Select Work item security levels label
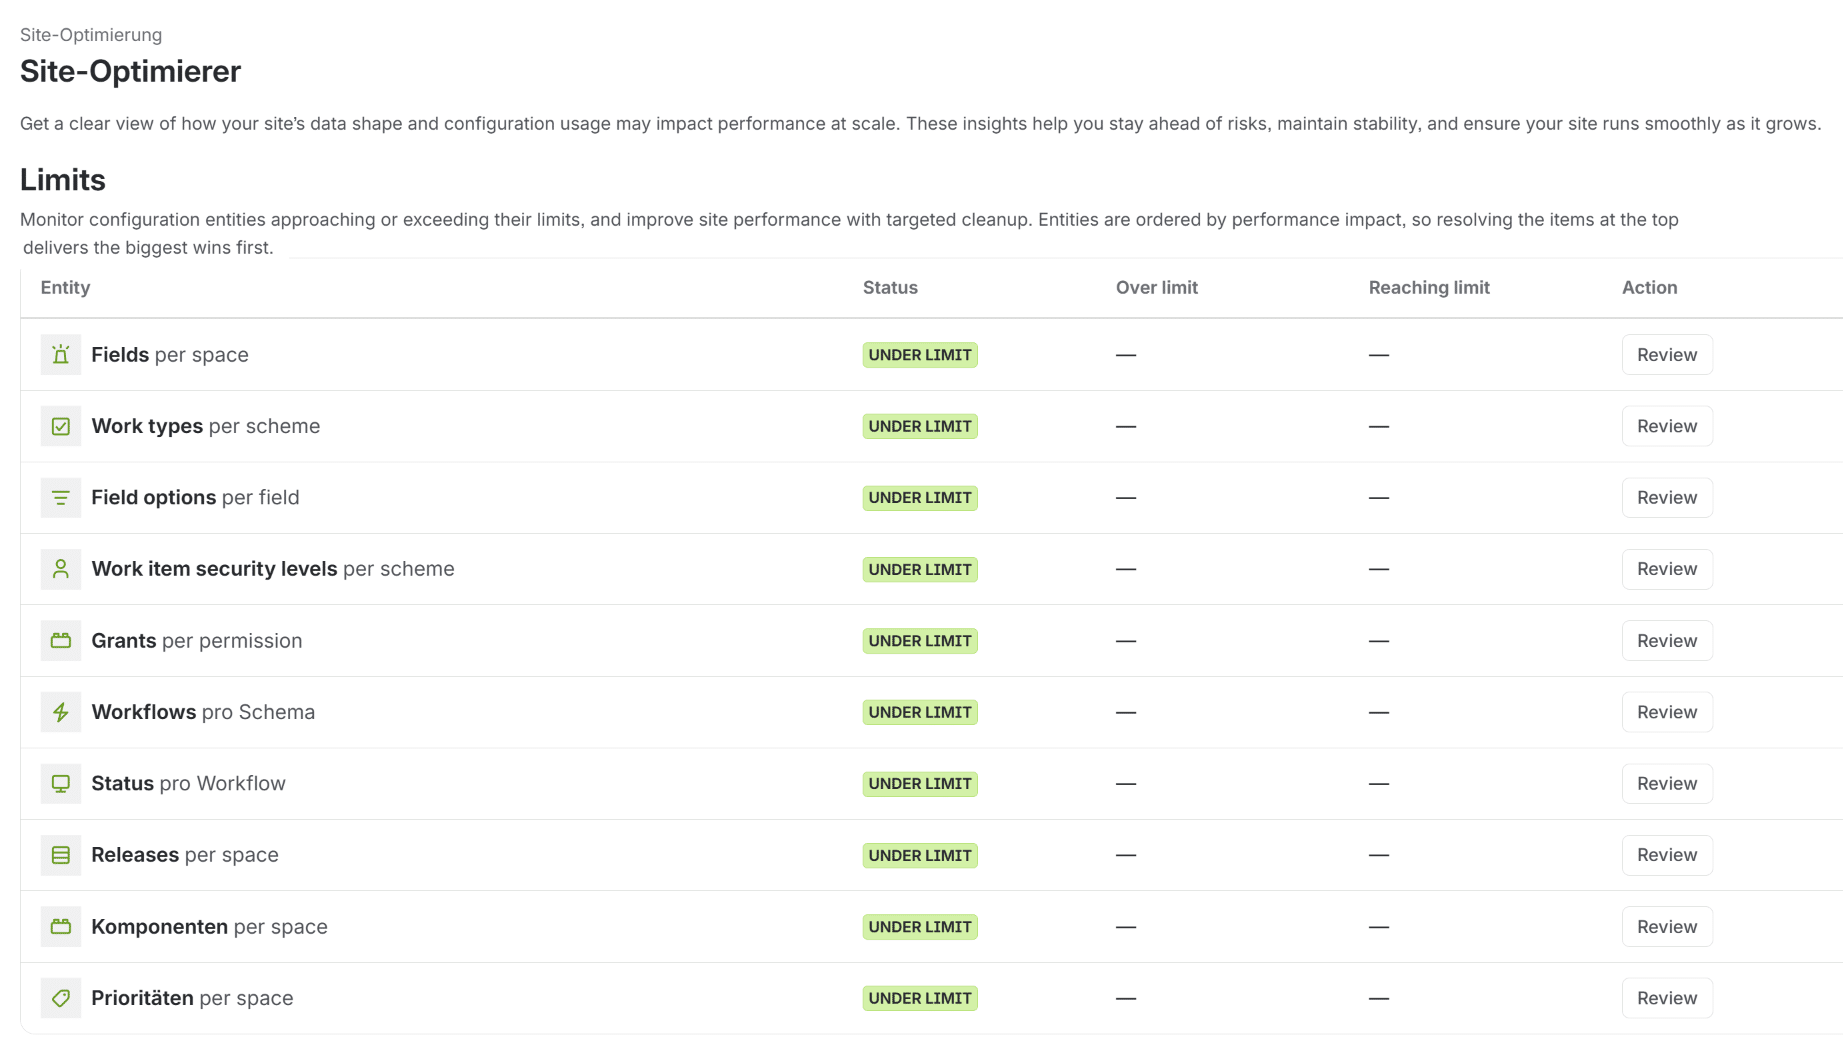The image size is (1843, 1053). (273, 569)
